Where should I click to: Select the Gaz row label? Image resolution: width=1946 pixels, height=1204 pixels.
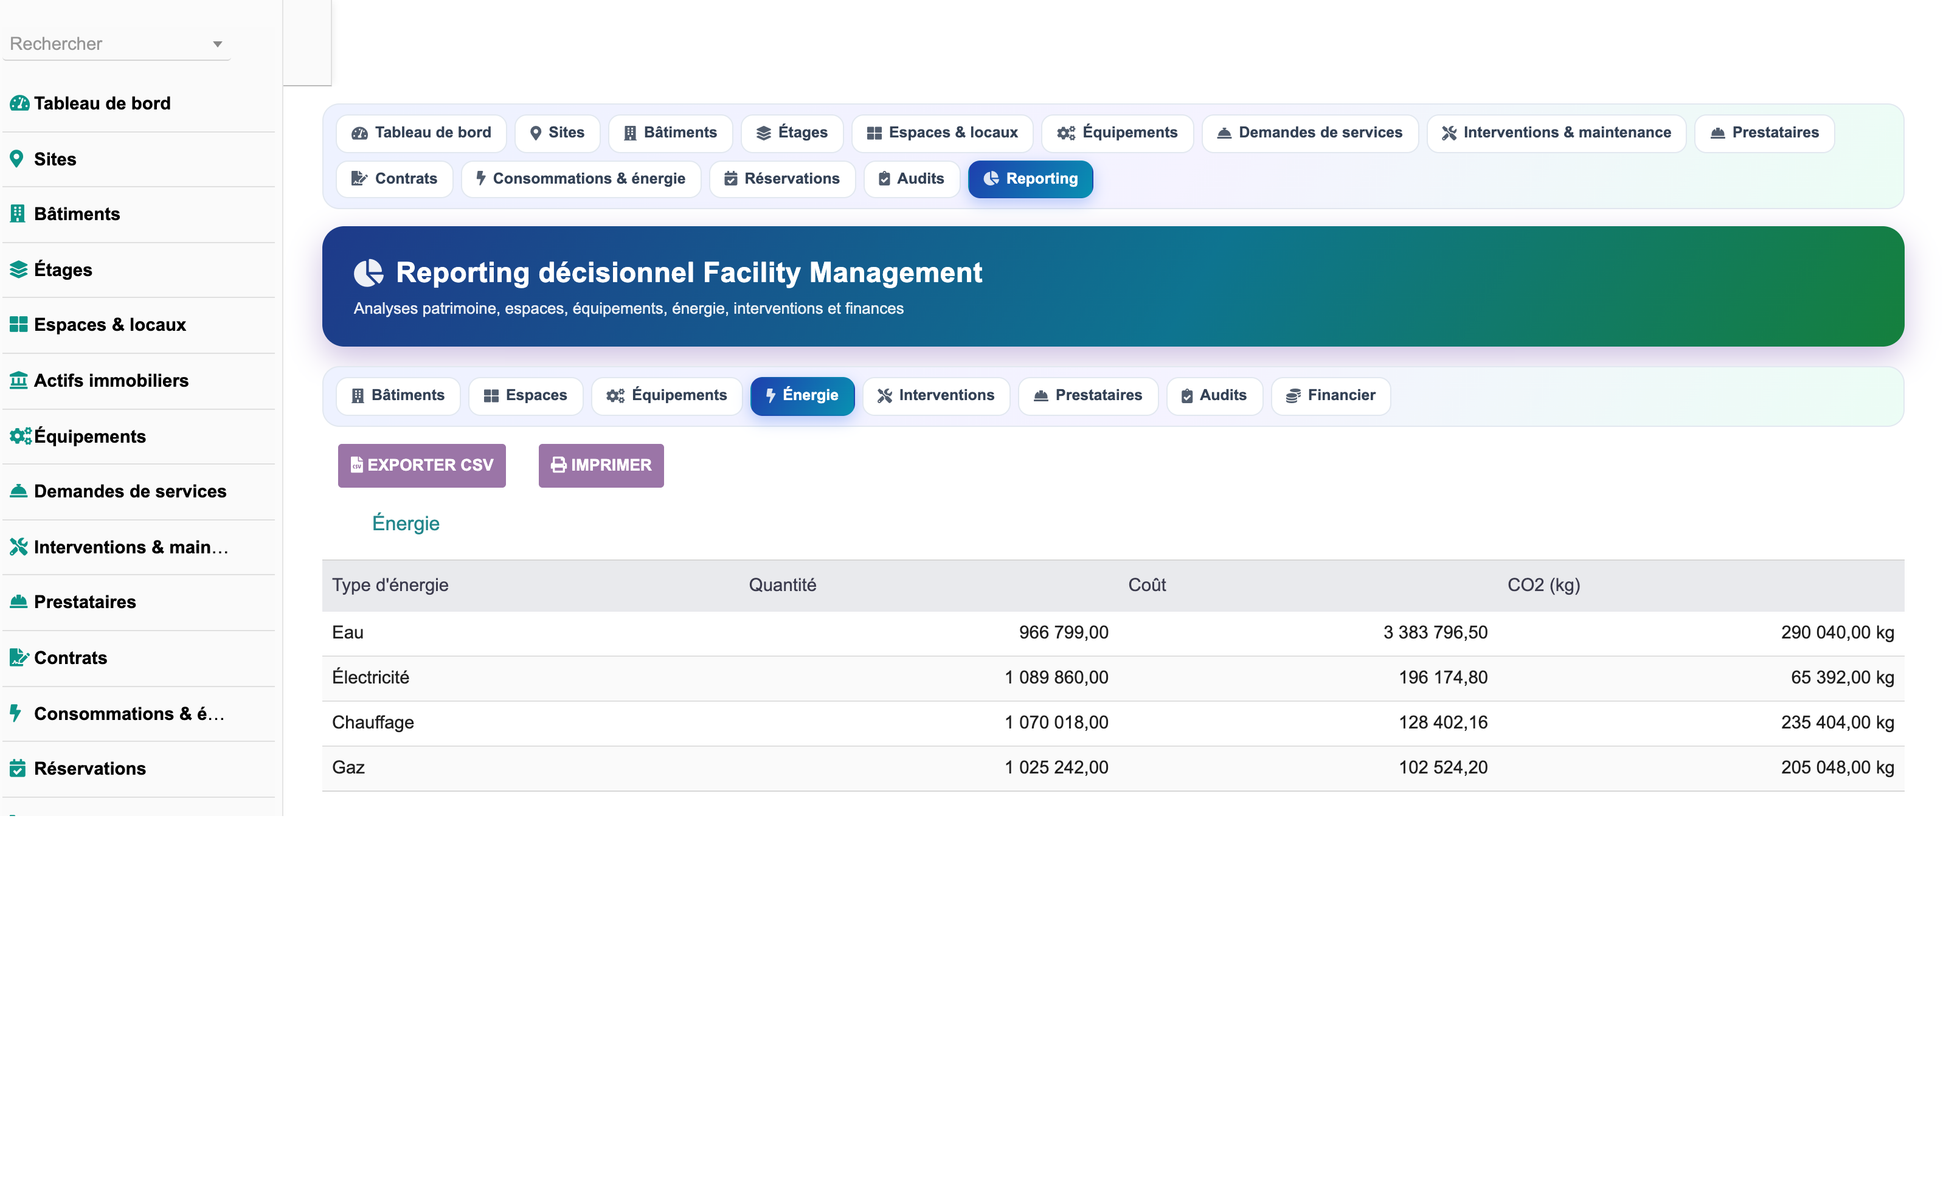tap(348, 768)
